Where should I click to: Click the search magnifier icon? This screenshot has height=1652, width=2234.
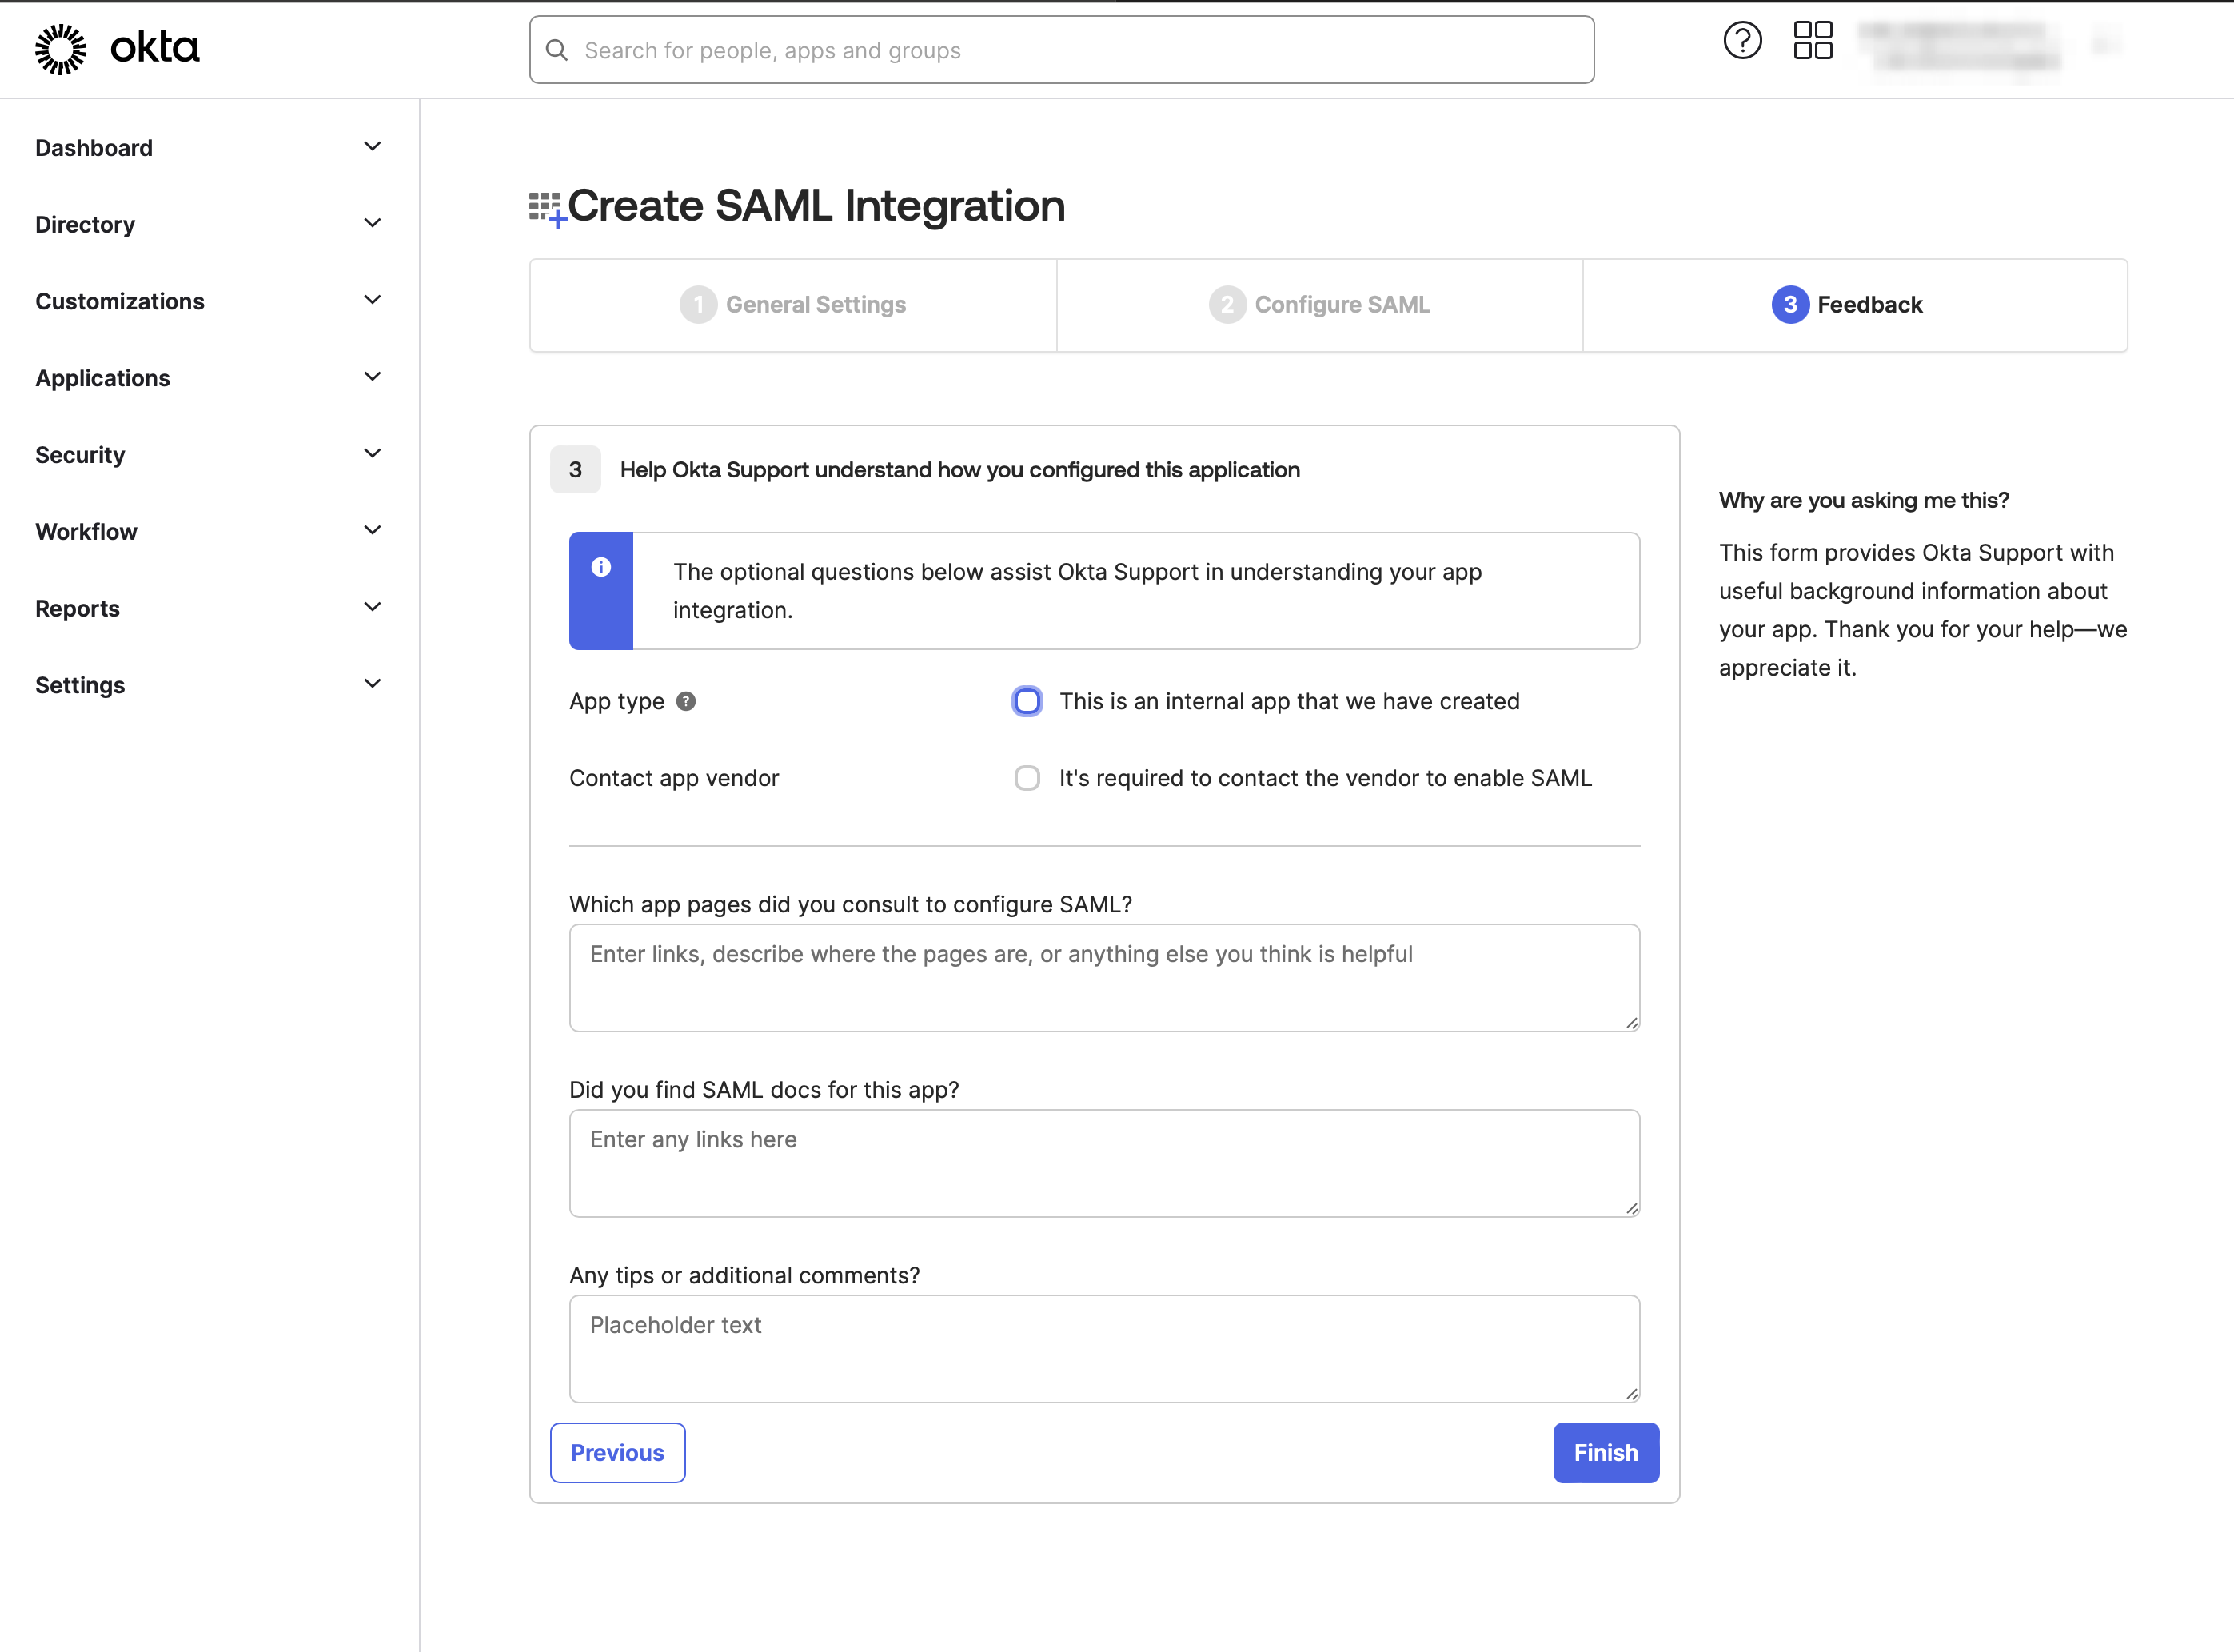557,50
